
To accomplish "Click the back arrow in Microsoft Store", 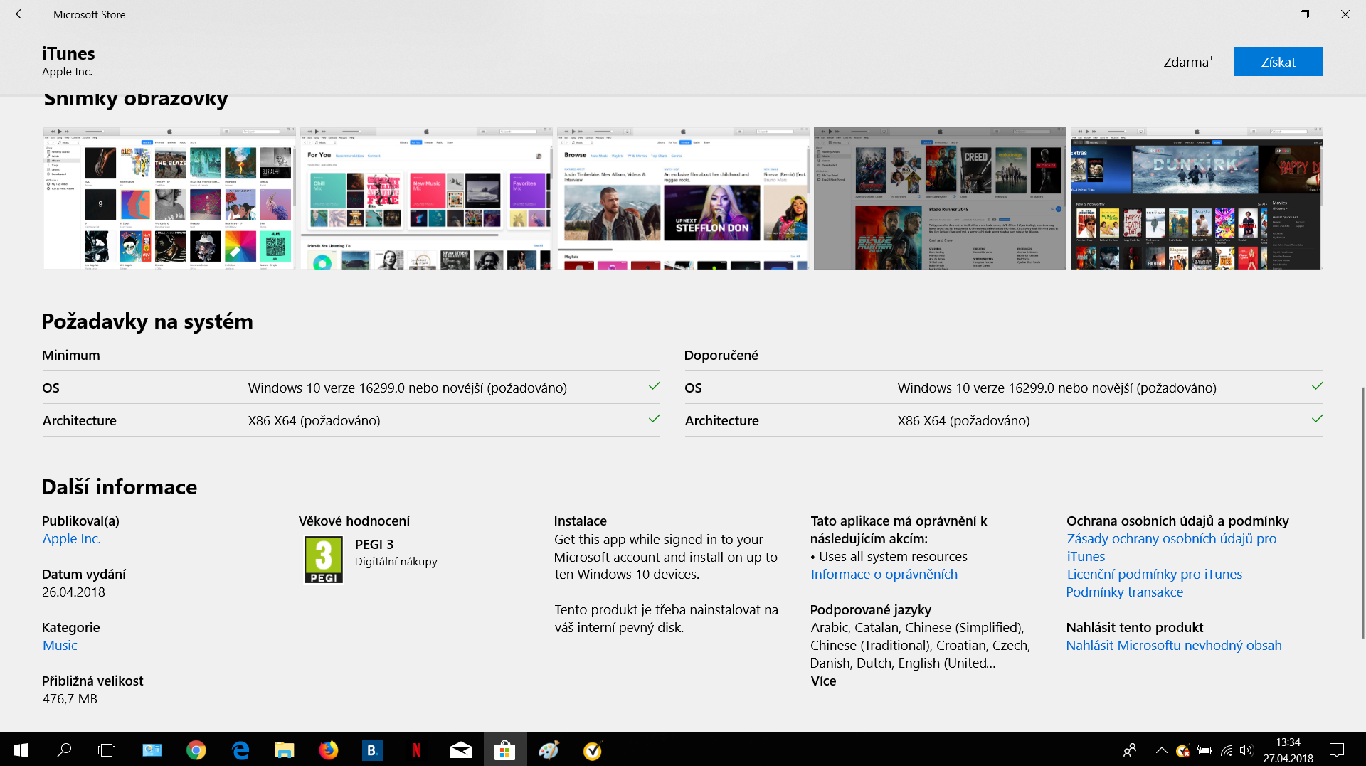I will pyautogui.click(x=18, y=15).
